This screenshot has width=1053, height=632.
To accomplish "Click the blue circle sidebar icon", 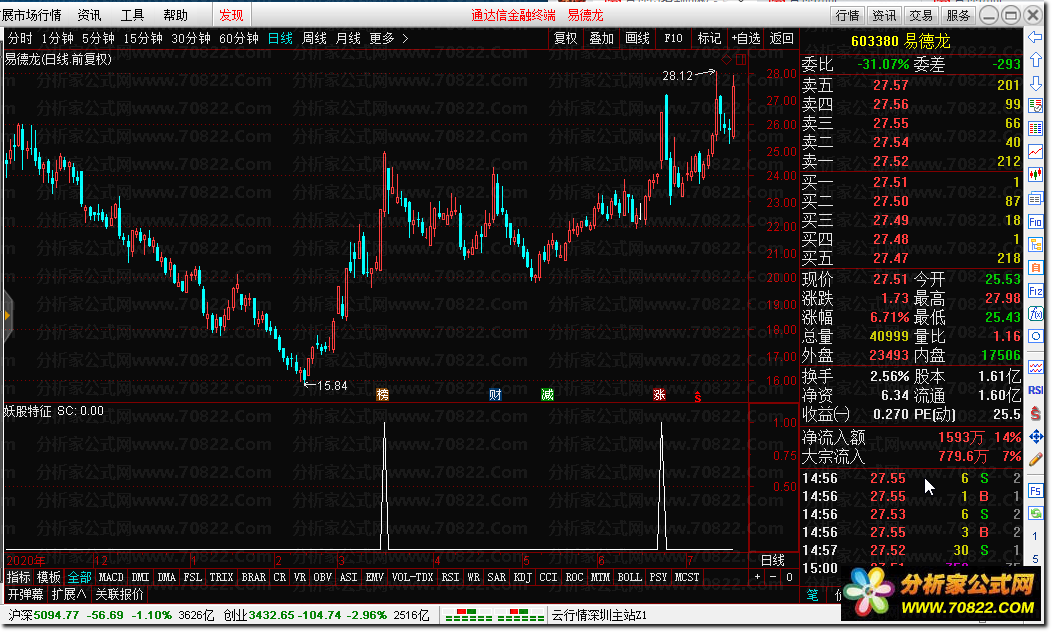I will pos(1036,336).
